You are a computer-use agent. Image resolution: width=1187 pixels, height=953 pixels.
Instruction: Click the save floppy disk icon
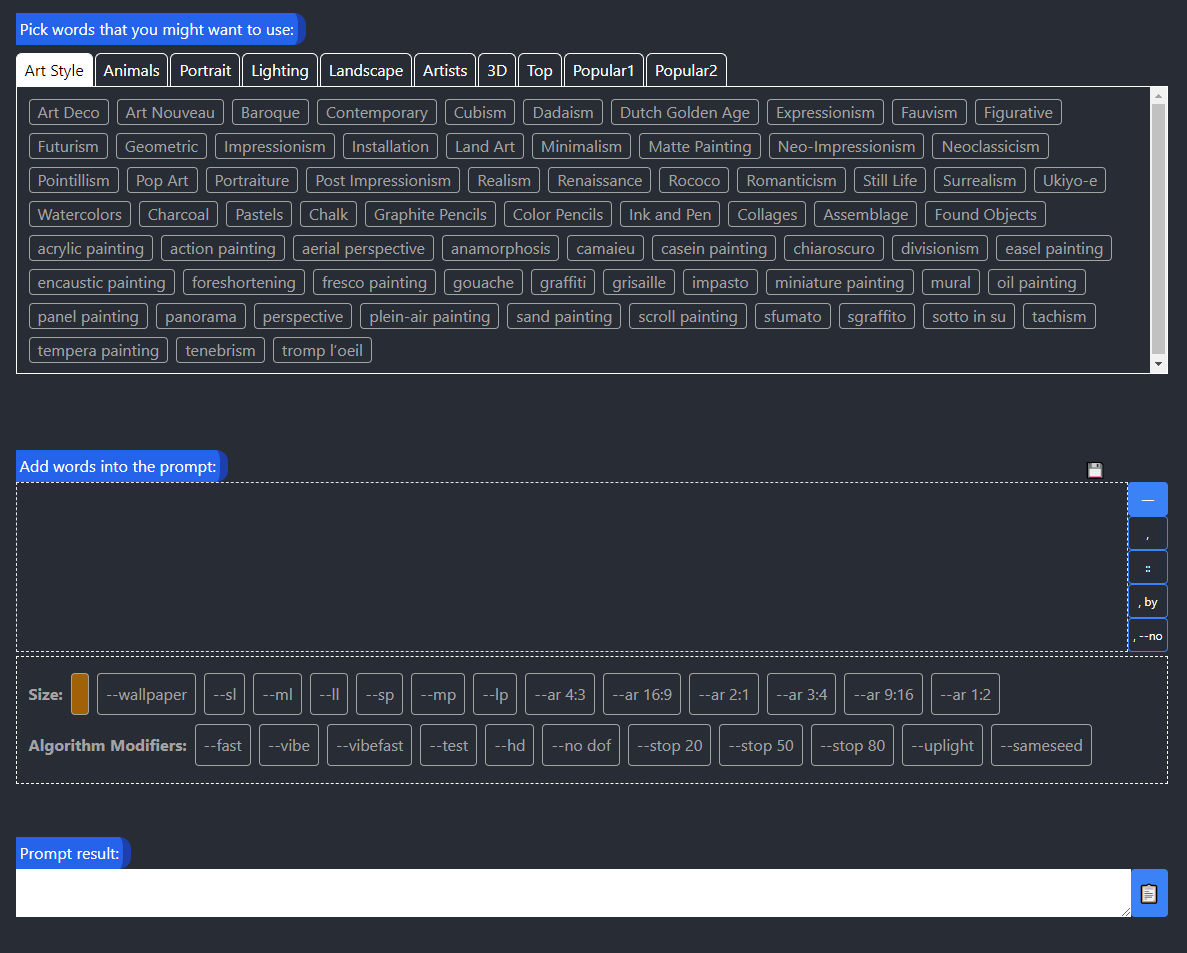[1095, 470]
